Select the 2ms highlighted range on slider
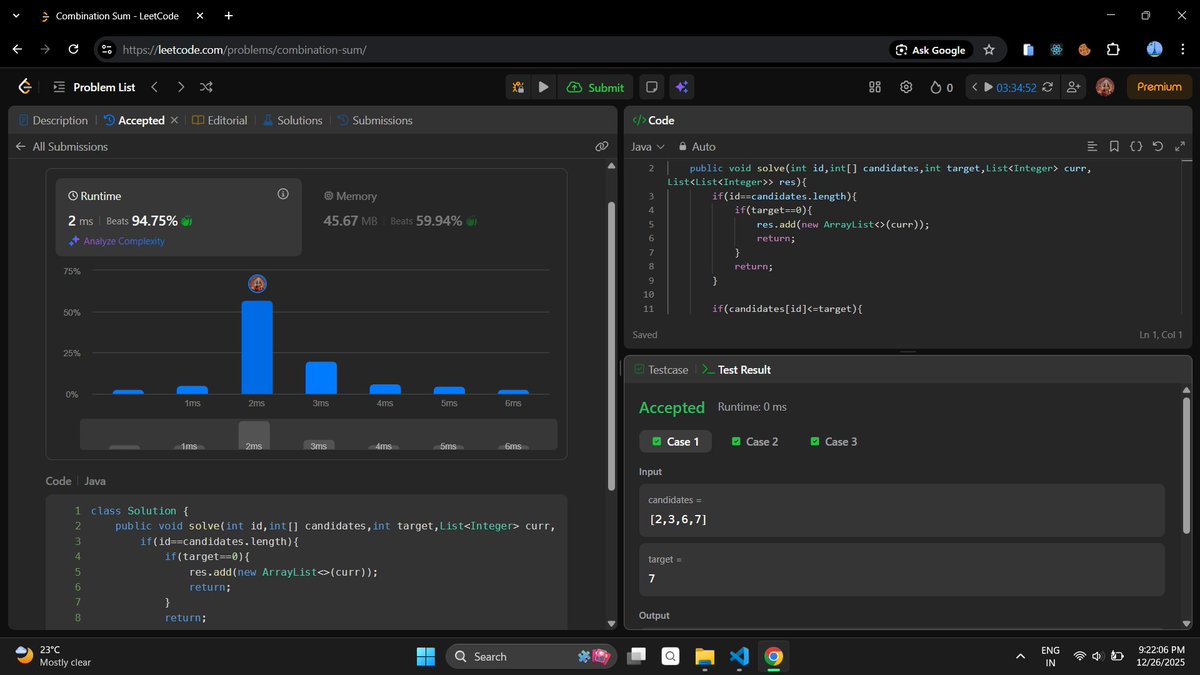1200x675 pixels. (254, 435)
